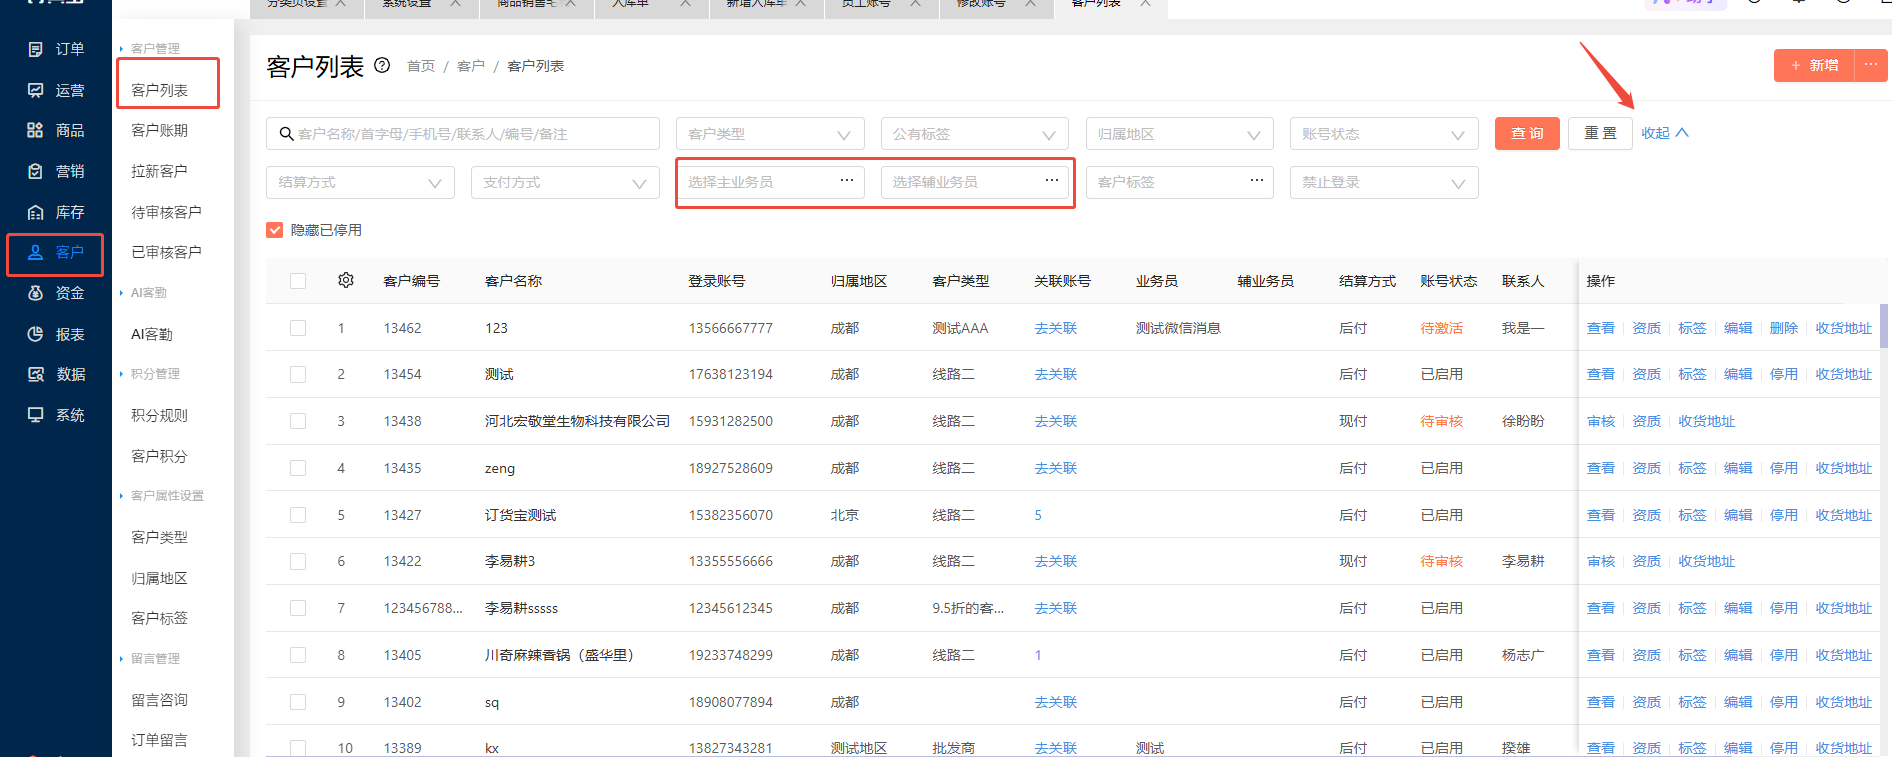The image size is (1892, 757).
Task: Open 待审核客户 in the submenu
Action: tap(166, 212)
